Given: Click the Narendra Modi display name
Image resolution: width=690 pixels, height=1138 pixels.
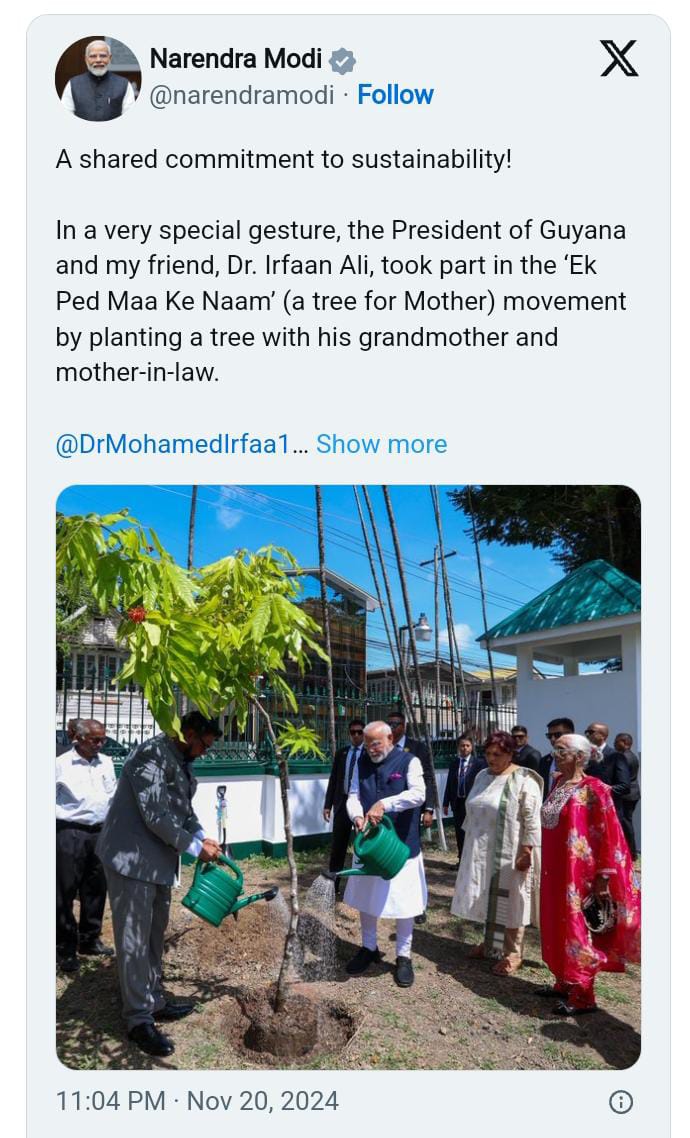Looking at the screenshot, I should [236, 59].
